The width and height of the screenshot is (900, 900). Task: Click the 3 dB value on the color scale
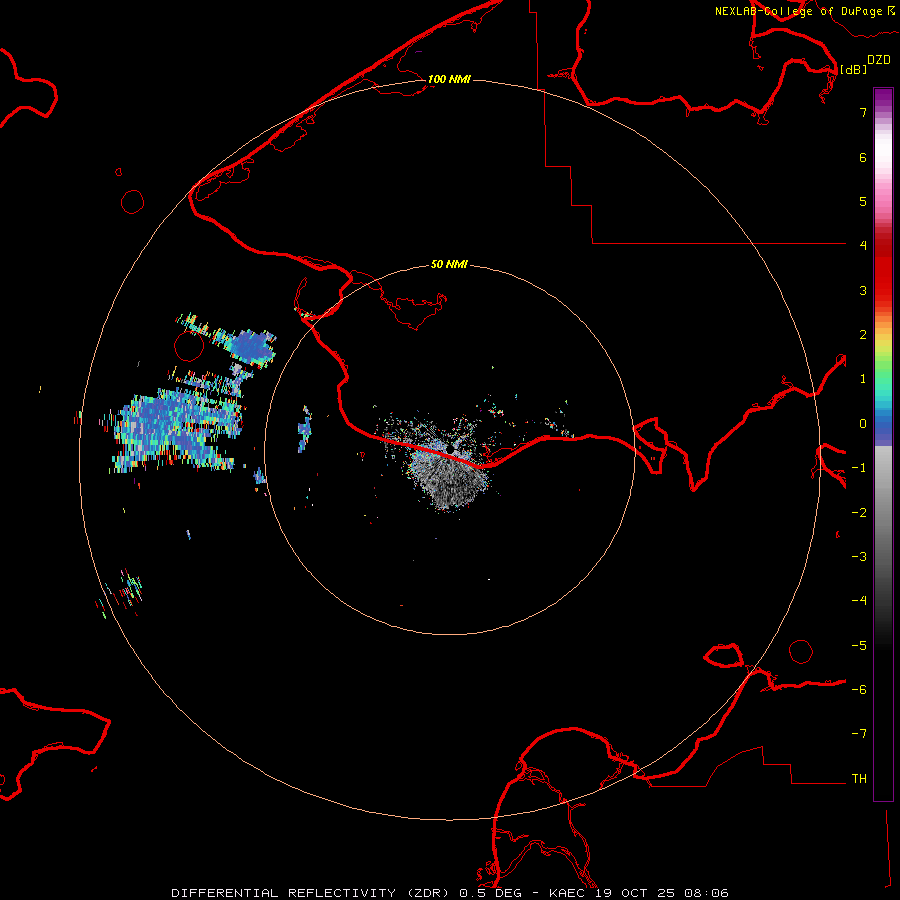(863, 290)
